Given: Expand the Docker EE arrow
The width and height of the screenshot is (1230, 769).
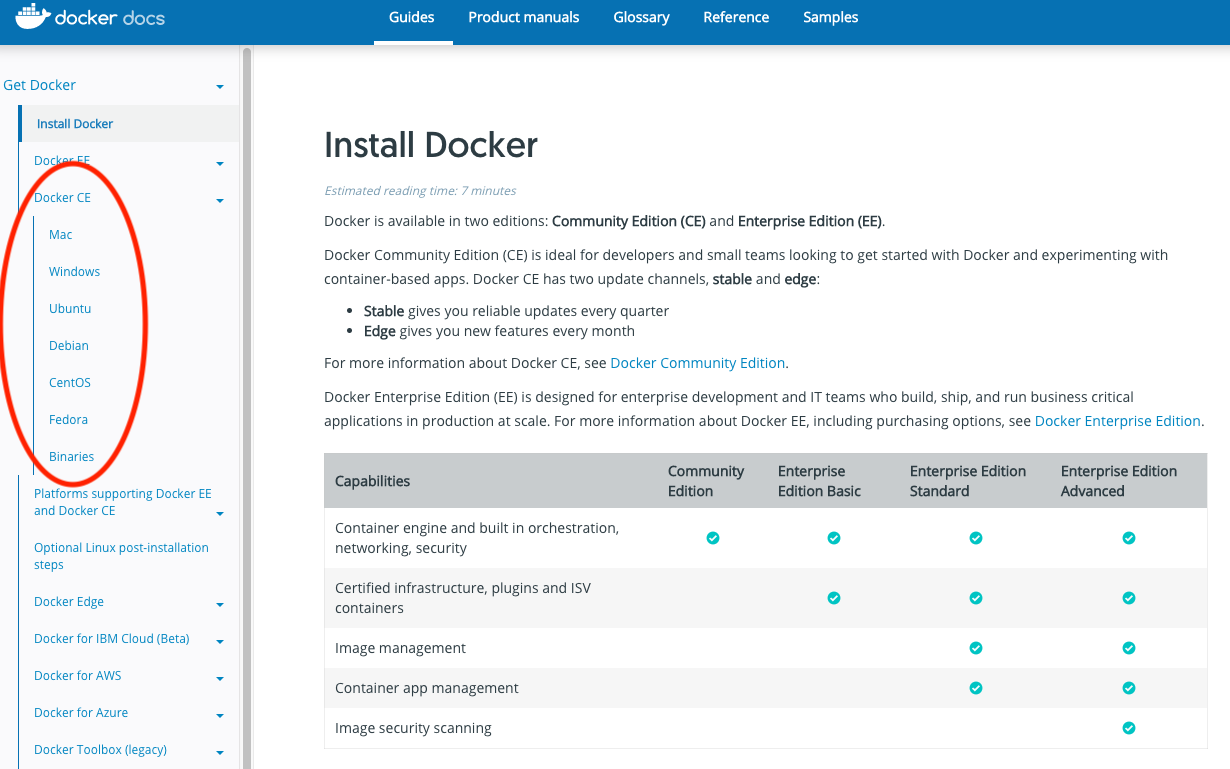Looking at the screenshot, I should (220, 163).
